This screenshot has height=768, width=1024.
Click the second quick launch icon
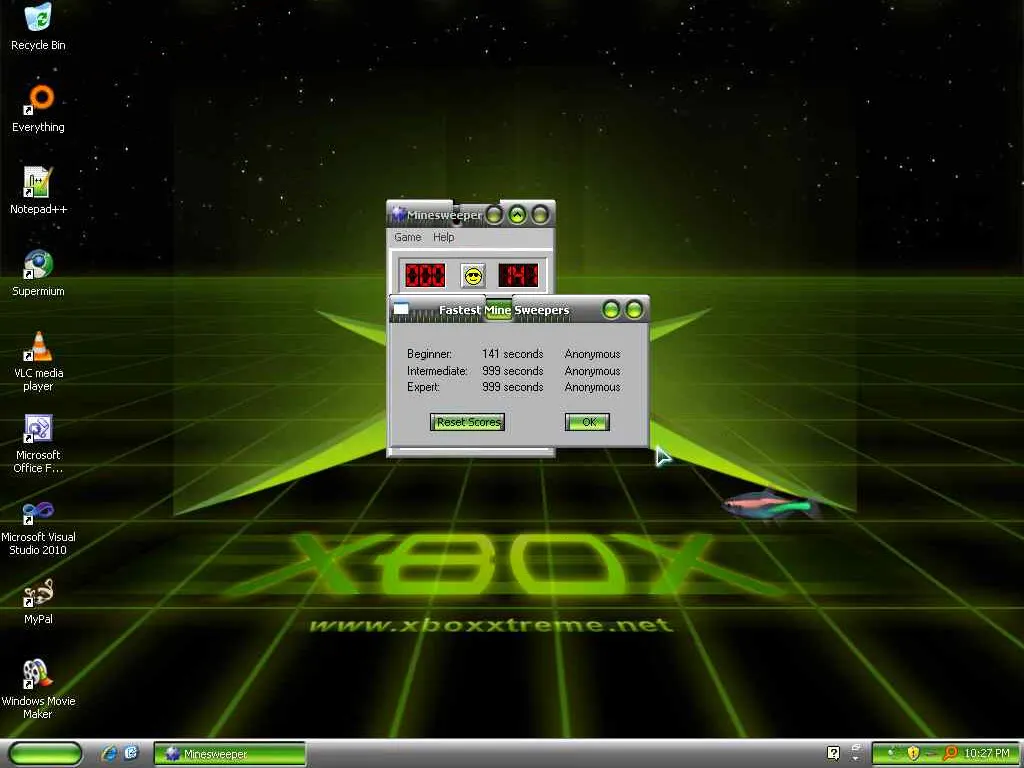coord(131,753)
